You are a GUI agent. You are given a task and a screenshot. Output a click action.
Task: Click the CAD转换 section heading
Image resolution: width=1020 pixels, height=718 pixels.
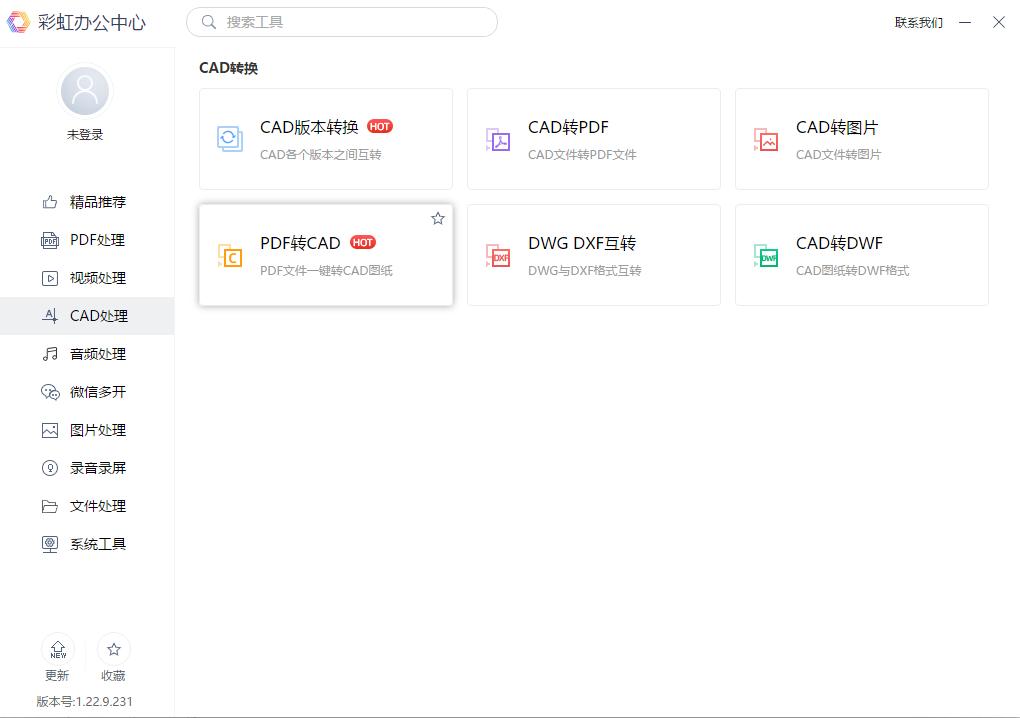point(228,68)
